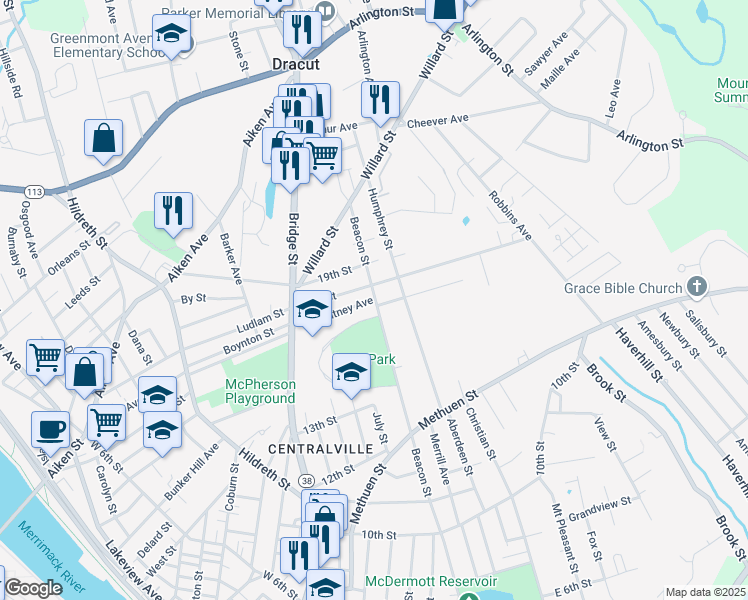The width and height of the screenshot is (748, 600).
Task: Click the Map data ©2025 attribution
Action: [x=705, y=592]
